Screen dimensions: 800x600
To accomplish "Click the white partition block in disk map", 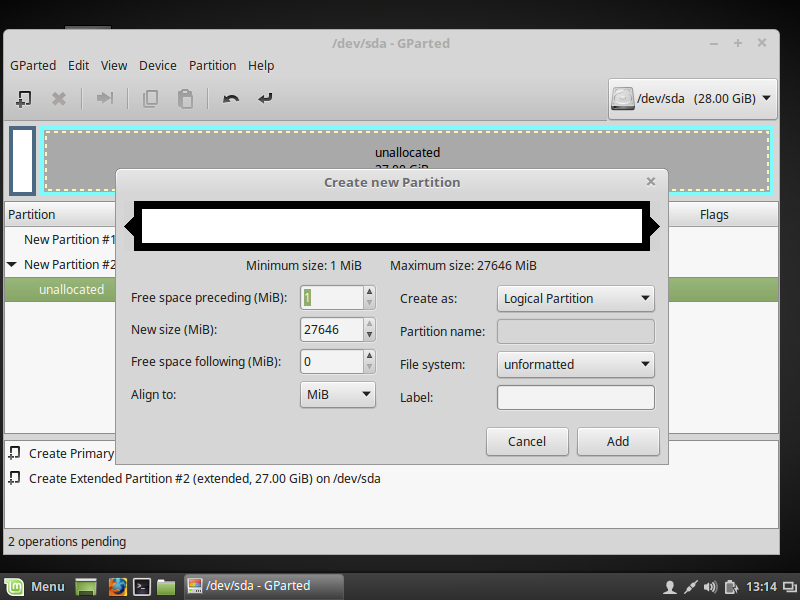I will [x=22, y=161].
